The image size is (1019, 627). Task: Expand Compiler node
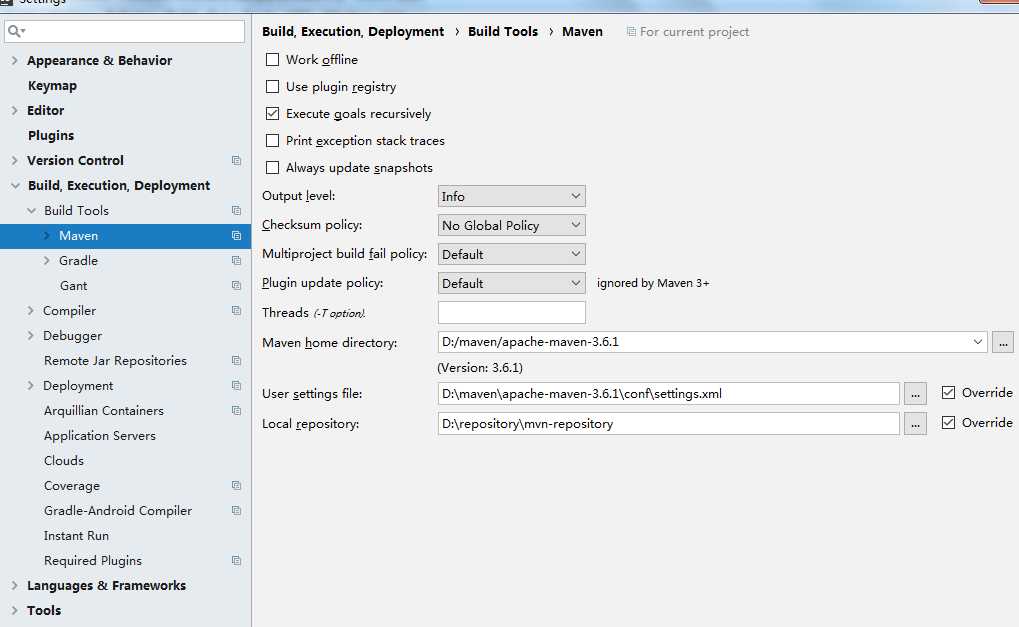pyautogui.click(x=31, y=311)
